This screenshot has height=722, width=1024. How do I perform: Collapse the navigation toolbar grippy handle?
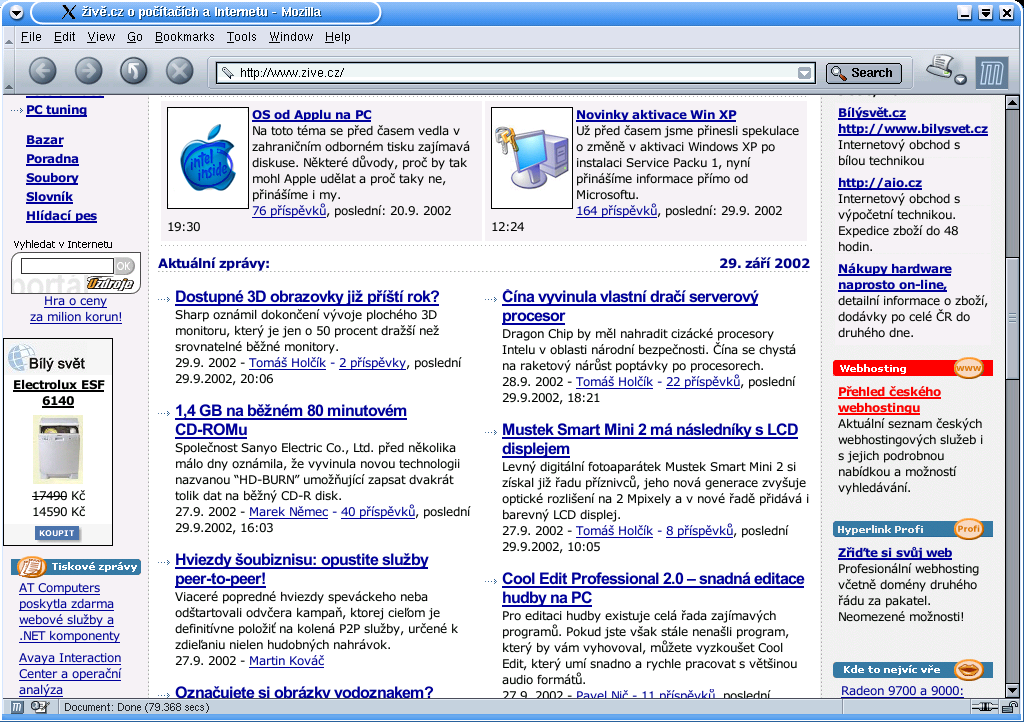tap(8, 71)
